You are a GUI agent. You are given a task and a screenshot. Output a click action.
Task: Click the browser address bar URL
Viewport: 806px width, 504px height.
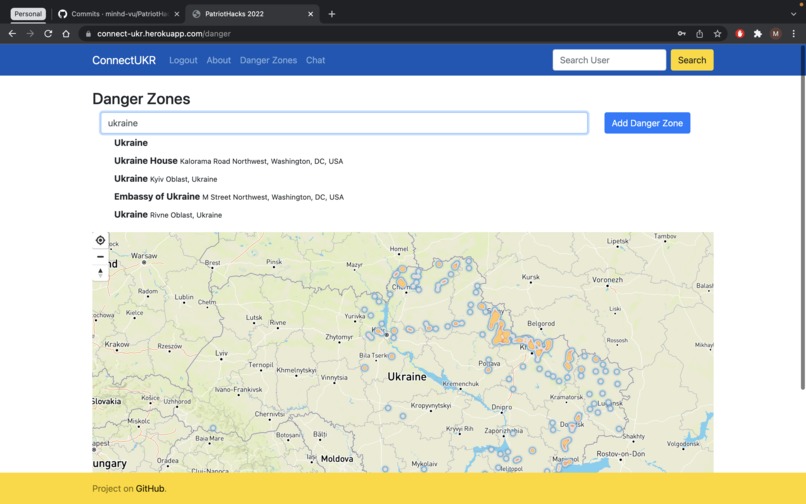[x=164, y=34]
